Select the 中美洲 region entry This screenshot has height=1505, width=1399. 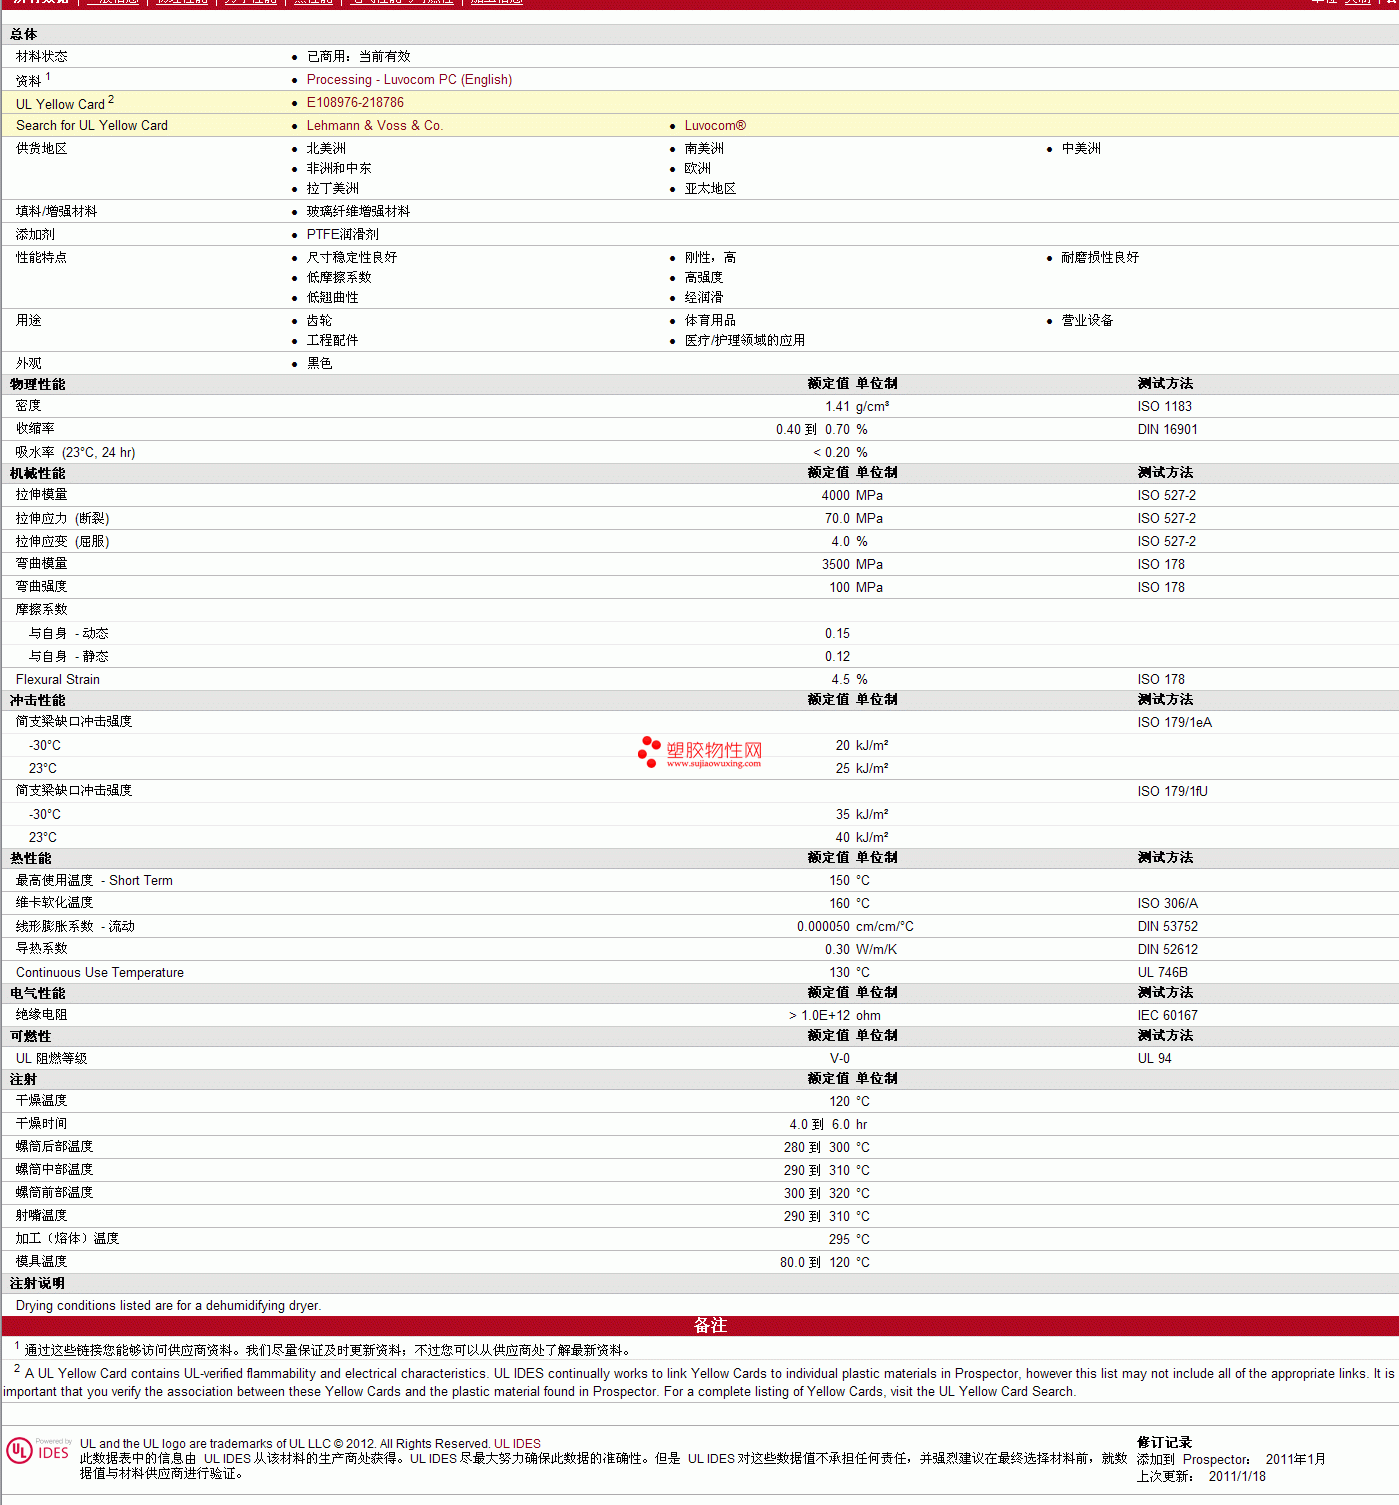coord(1081,149)
